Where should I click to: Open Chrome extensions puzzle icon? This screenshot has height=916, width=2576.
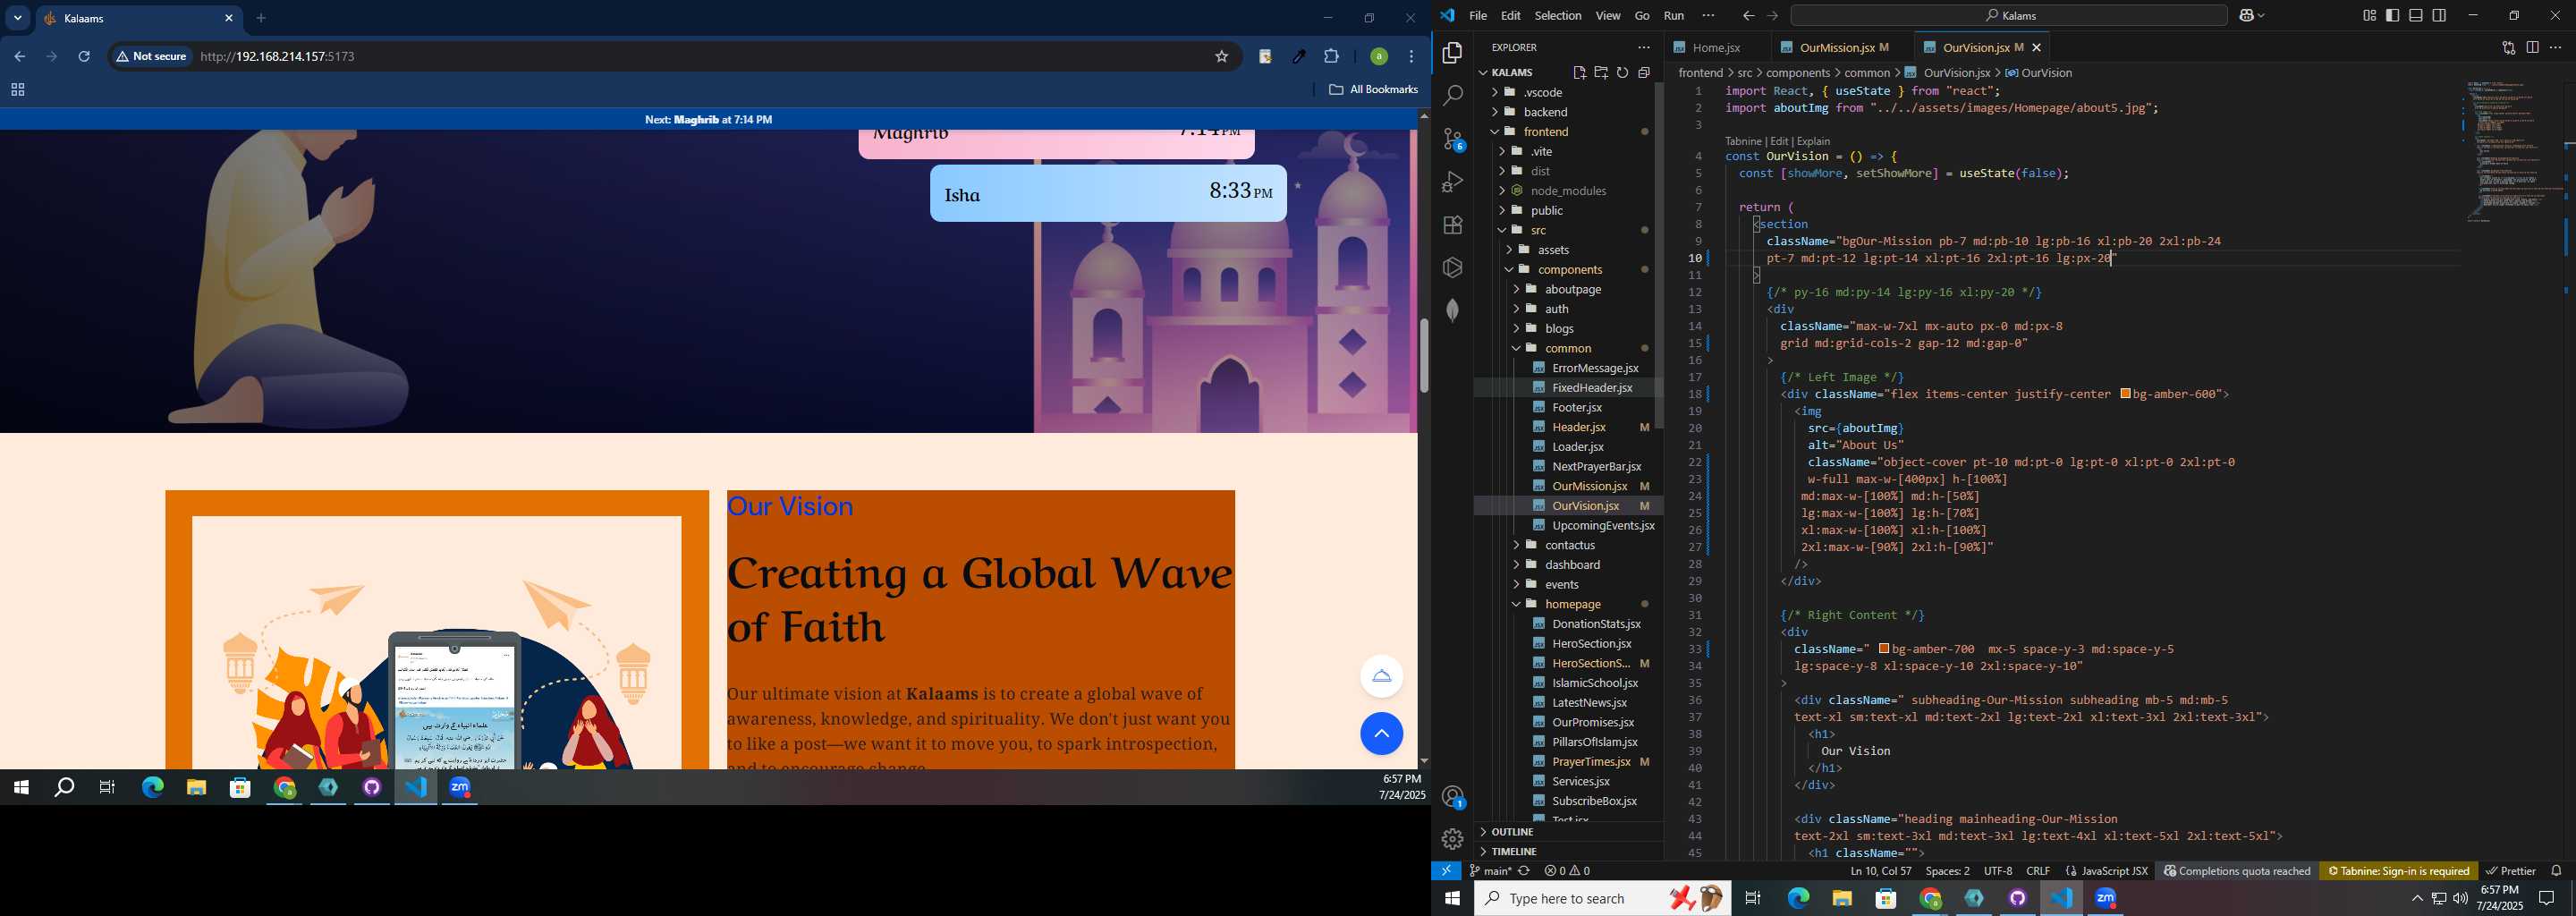tap(1331, 57)
